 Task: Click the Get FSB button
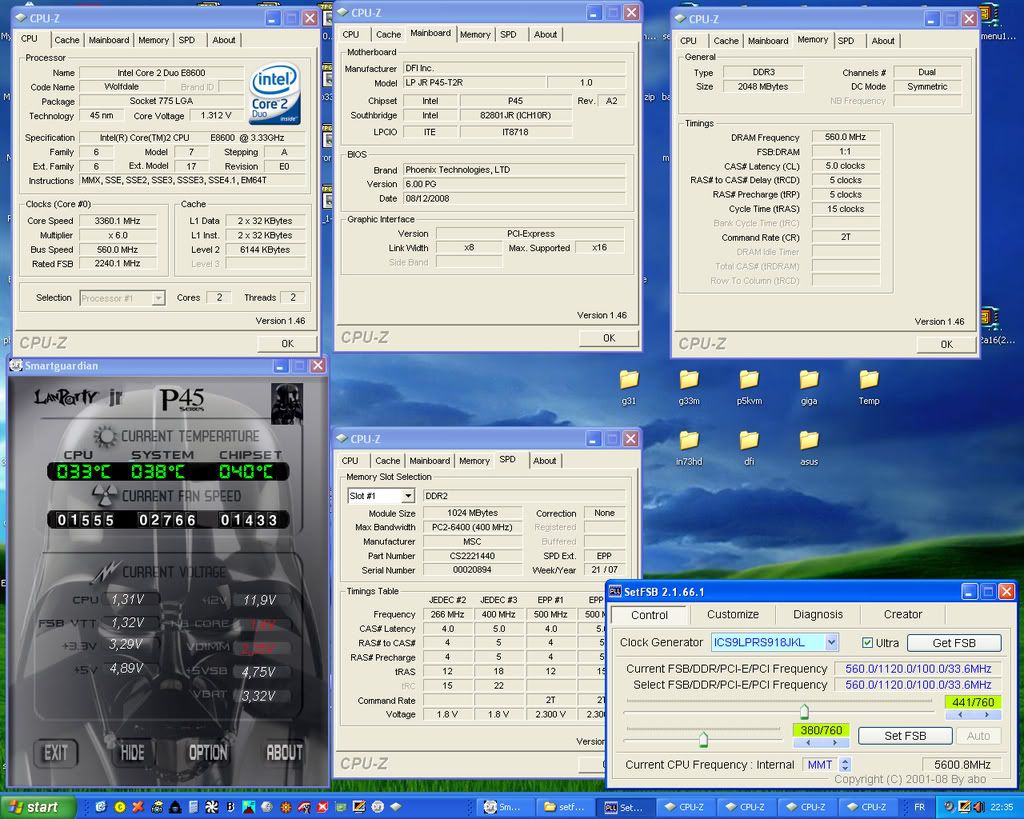953,642
